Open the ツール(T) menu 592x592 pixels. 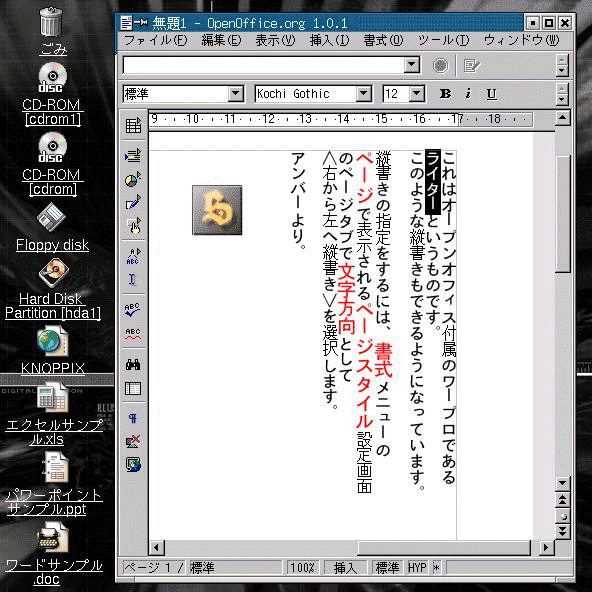tap(443, 40)
